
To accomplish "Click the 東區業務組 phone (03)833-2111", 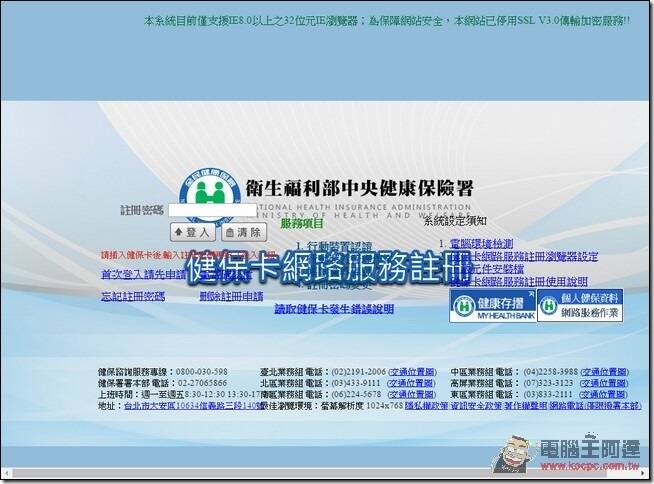I will [548, 394].
